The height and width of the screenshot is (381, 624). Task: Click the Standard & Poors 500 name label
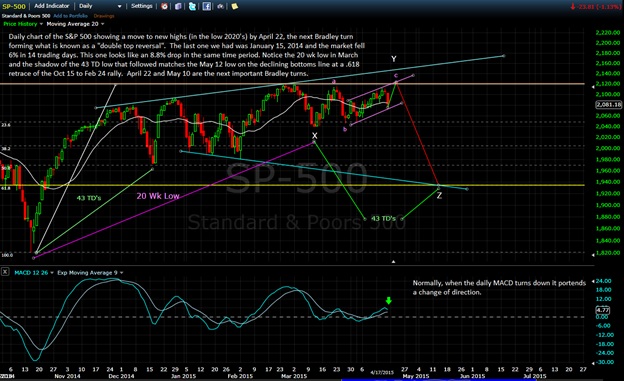click(x=26, y=16)
